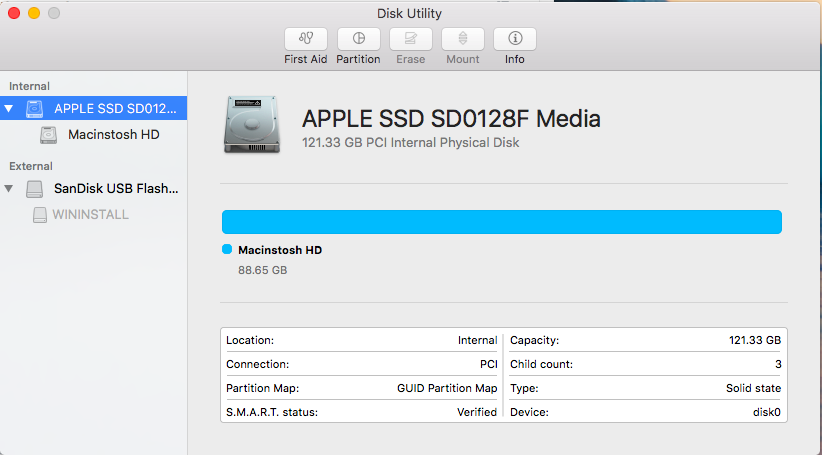Screen dimensions: 822x455
Task: Close the Disk Utility window
Action: coord(14,13)
